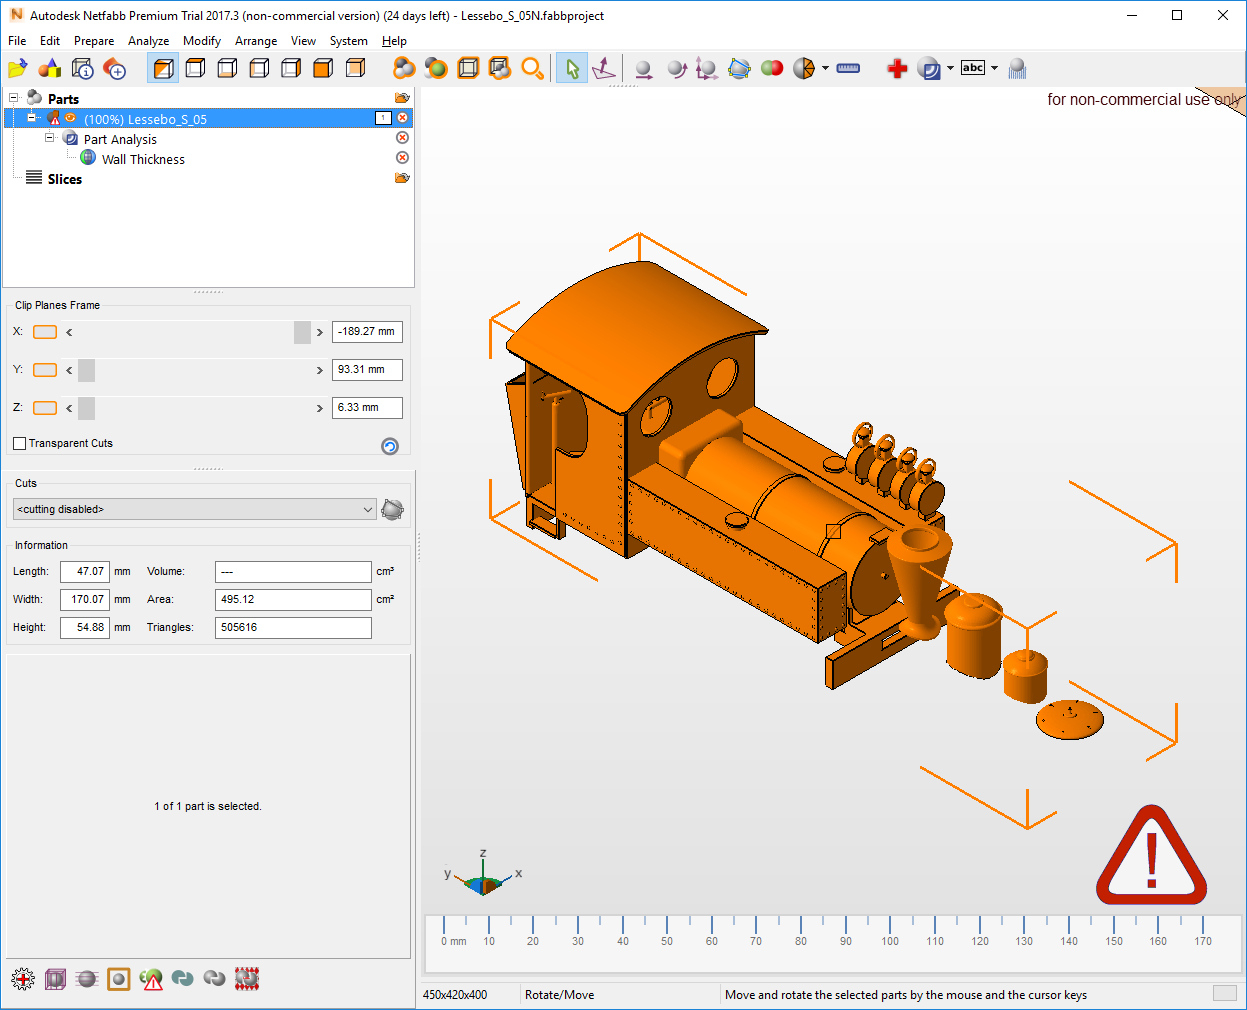Zoom to platform box icon
The width and height of the screenshot is (1247, 1010).
pos(468,68)
